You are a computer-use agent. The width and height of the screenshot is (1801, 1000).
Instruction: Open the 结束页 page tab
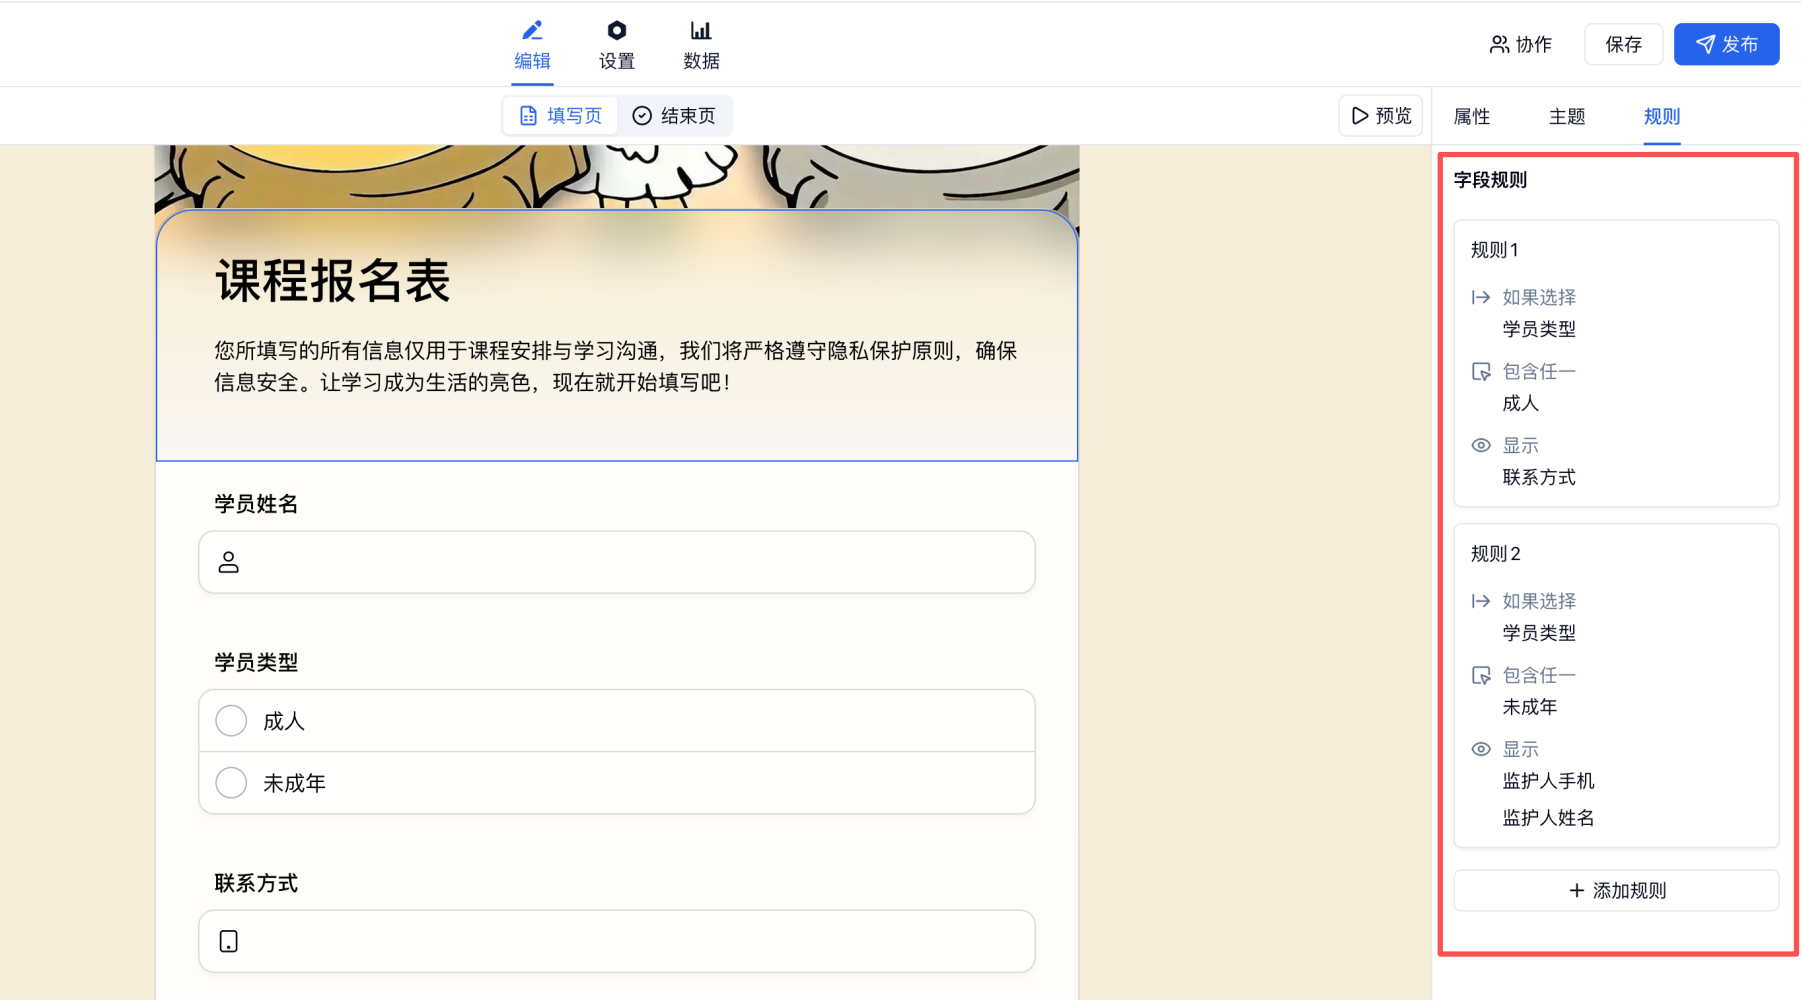pyautogui.click(x=675, y=116)
